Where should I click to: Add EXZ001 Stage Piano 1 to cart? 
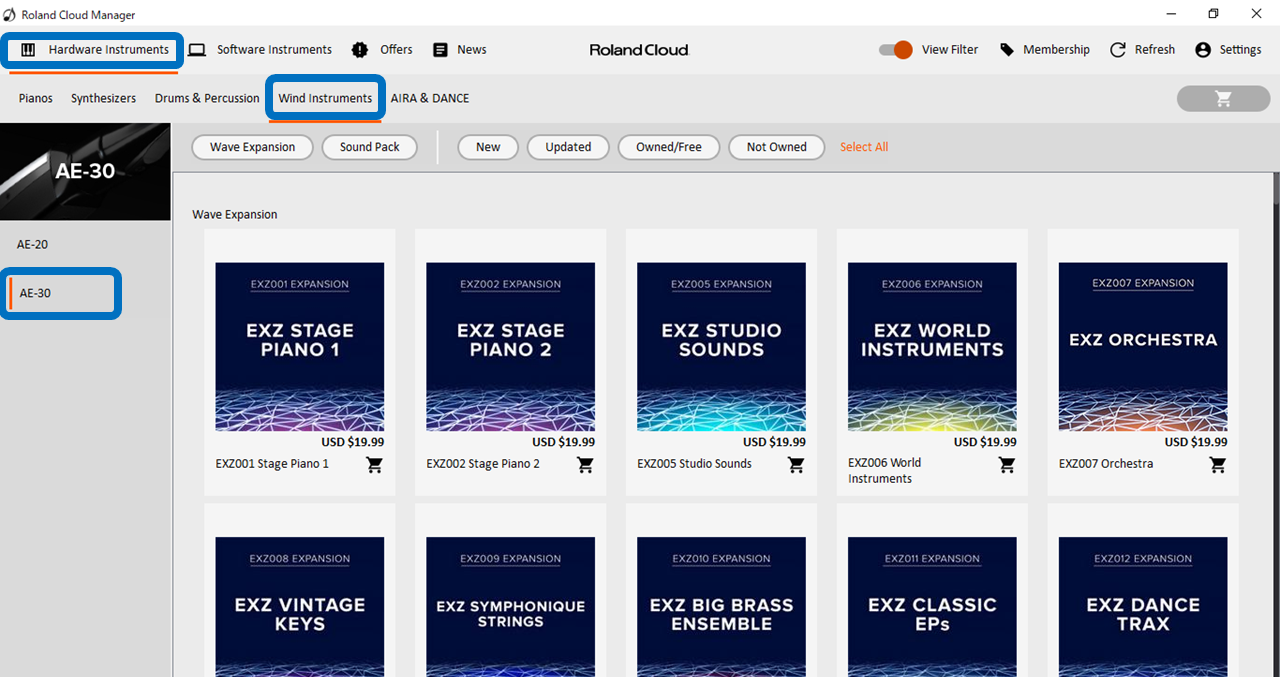point(374,465)
